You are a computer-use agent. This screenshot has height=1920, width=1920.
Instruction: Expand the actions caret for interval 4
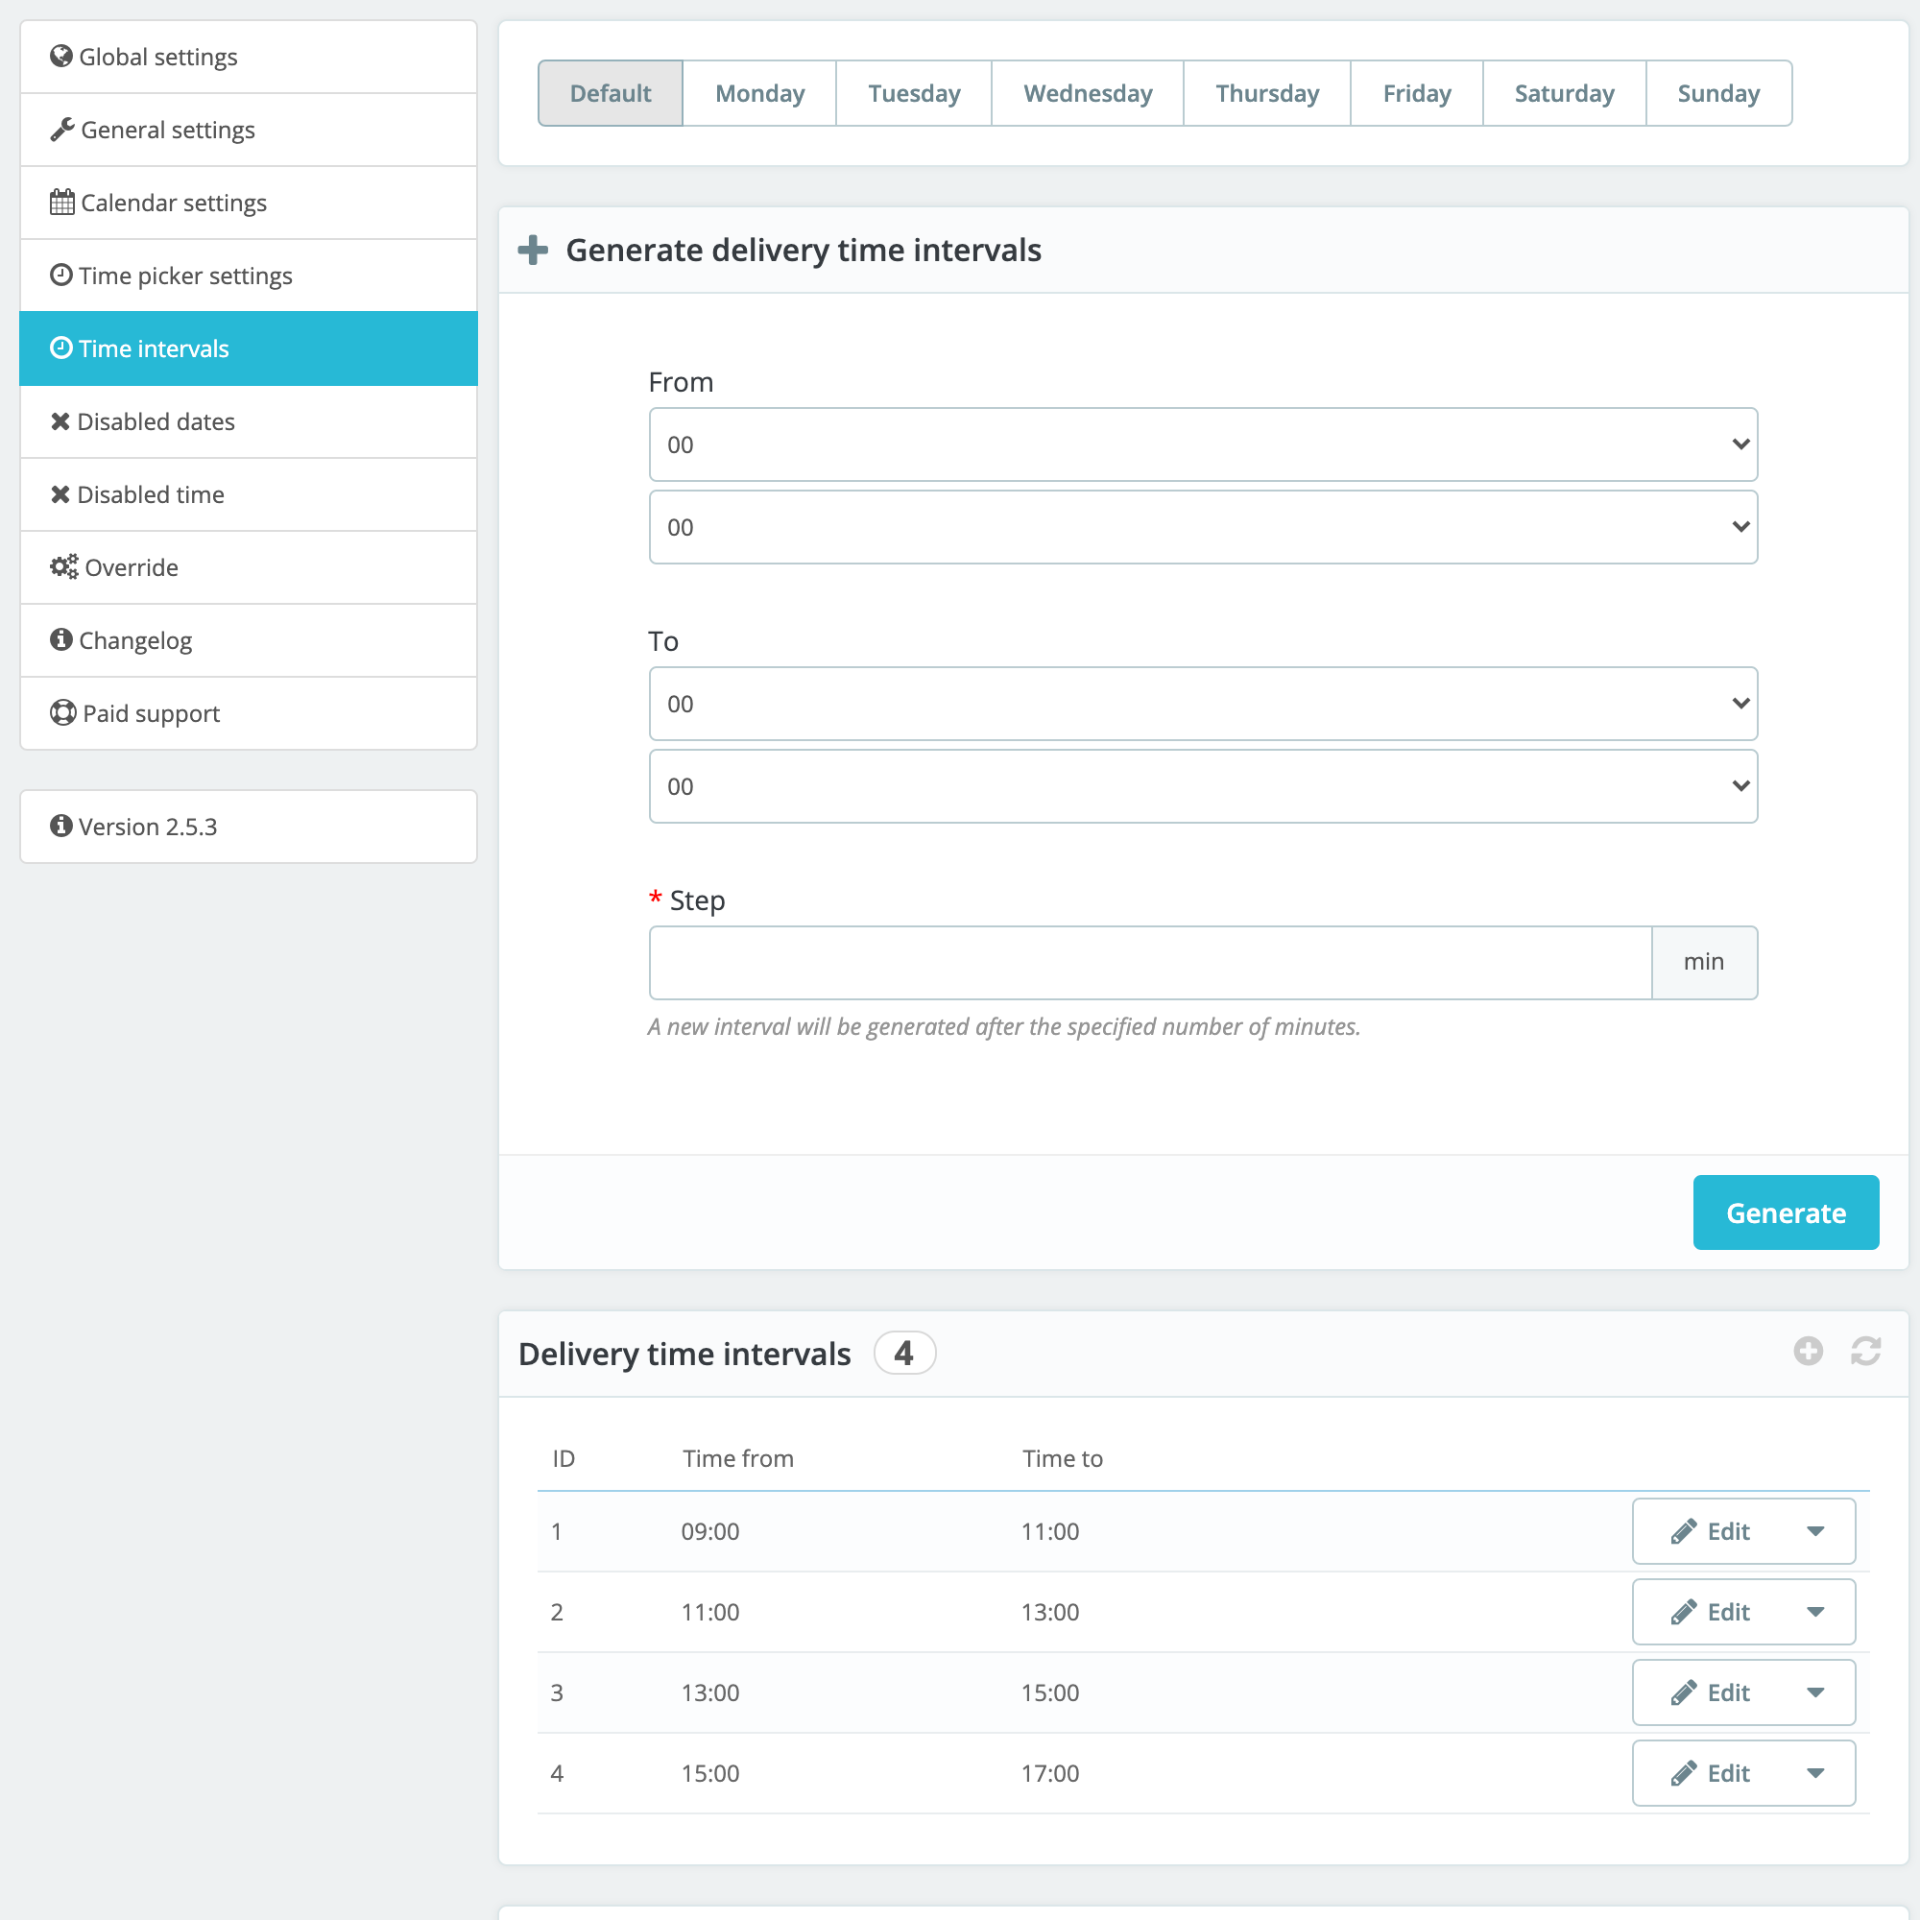(x=1816, y=1773)
